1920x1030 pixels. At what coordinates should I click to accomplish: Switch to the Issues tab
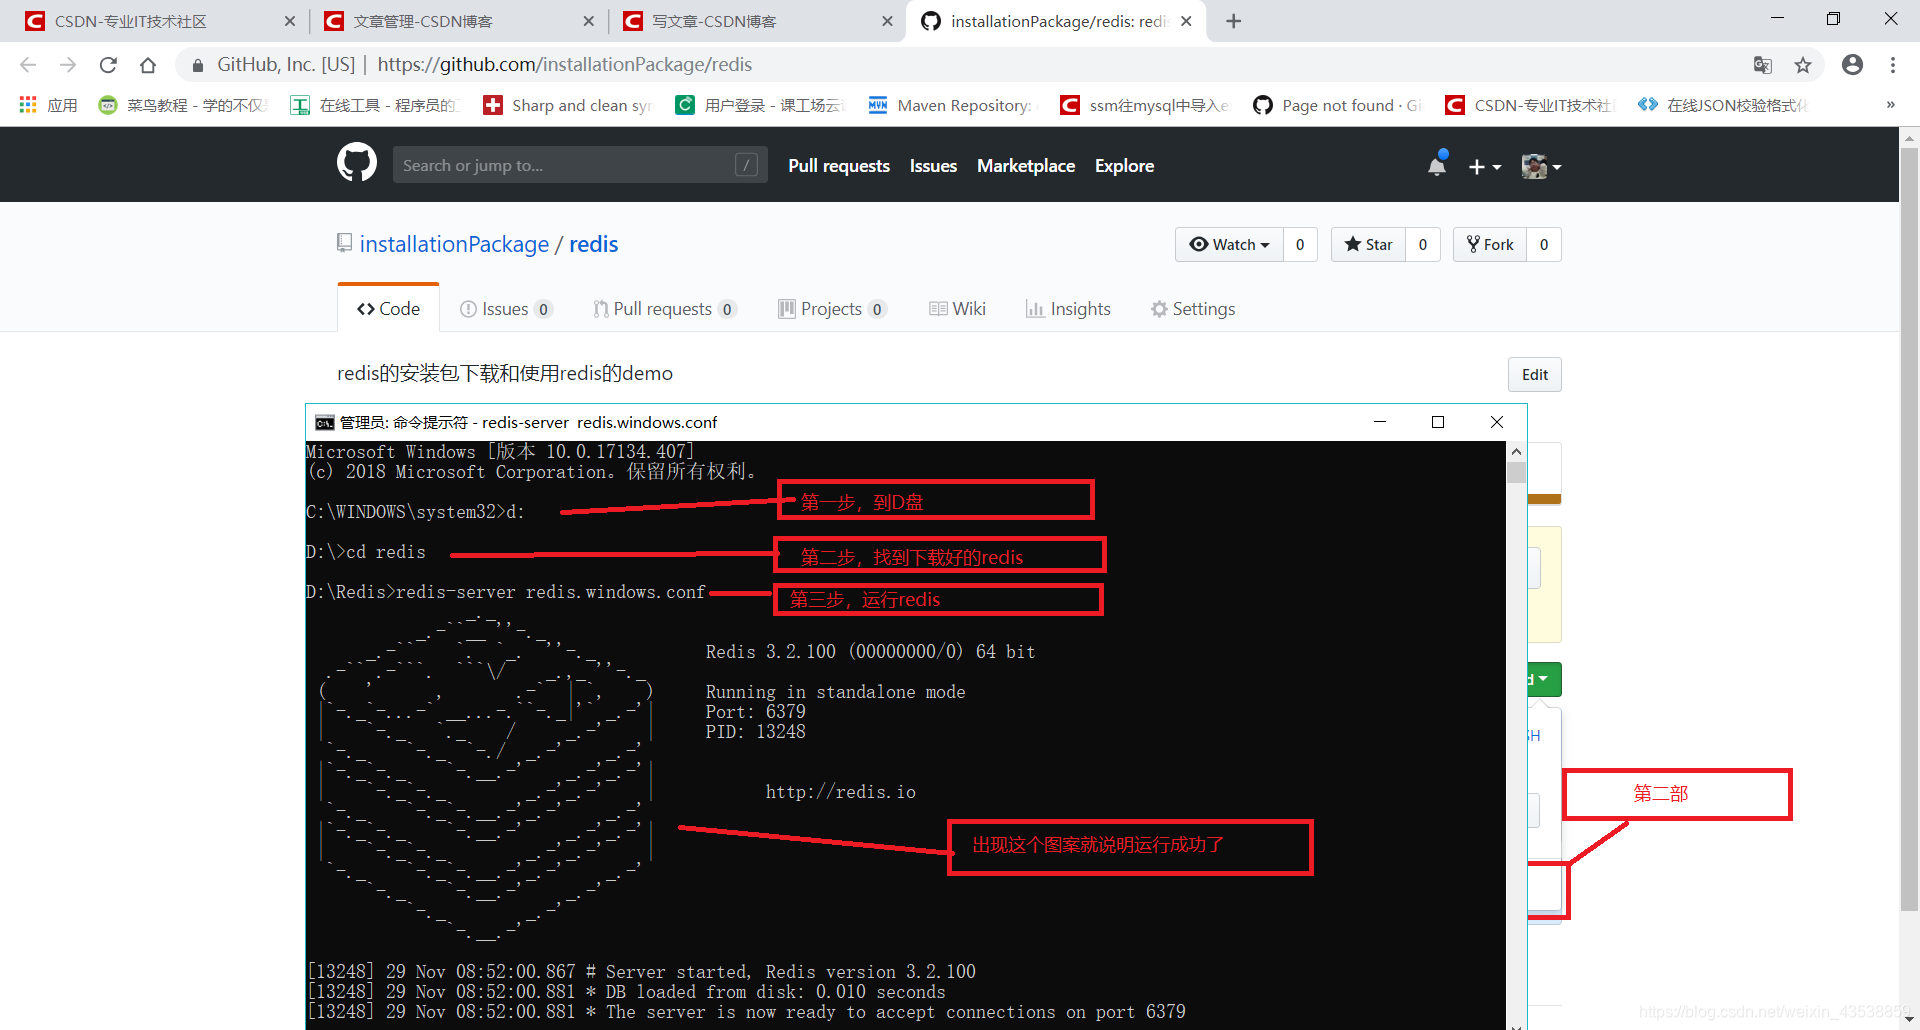[x=505, y=309]
